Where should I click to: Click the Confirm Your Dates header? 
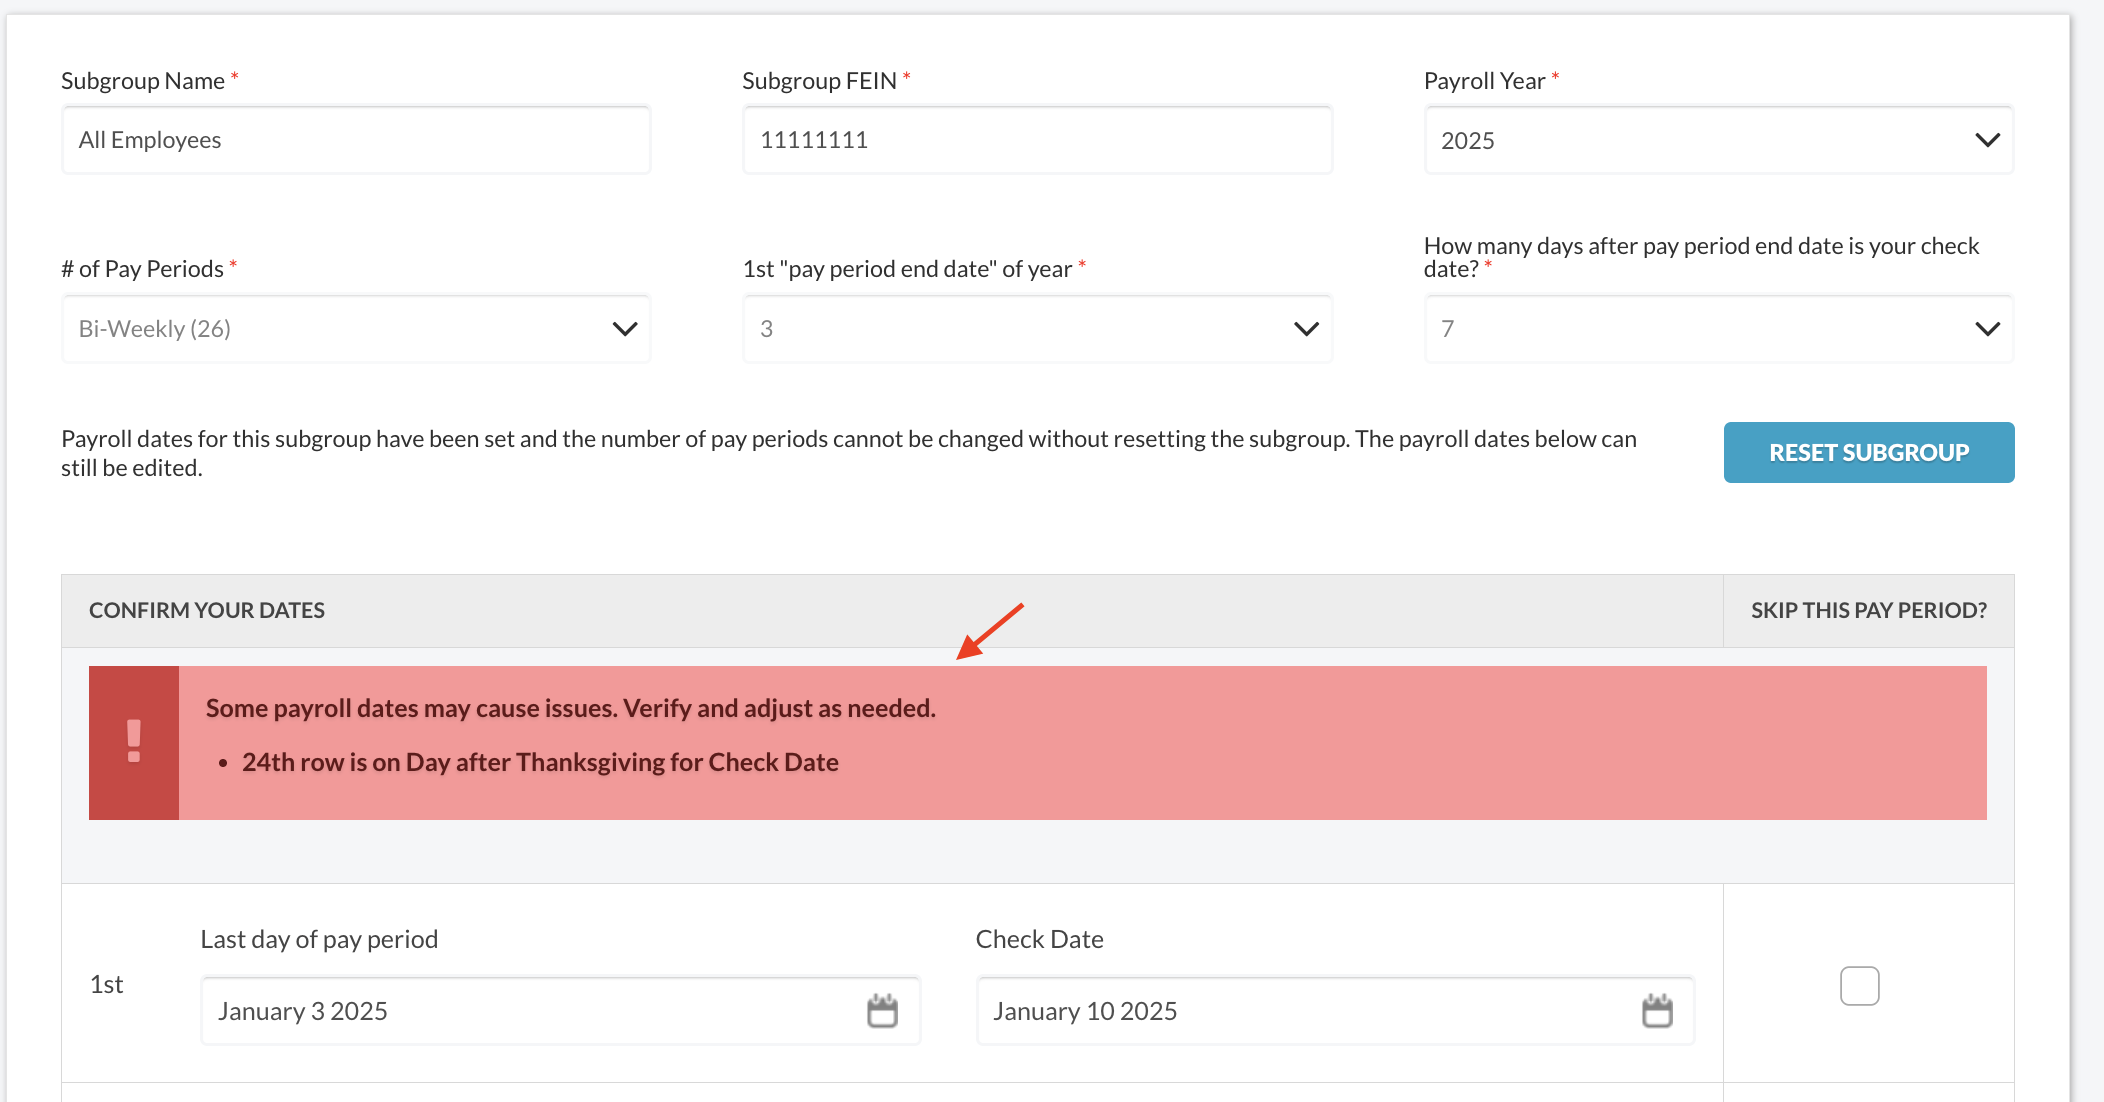(x=207, y=610)
